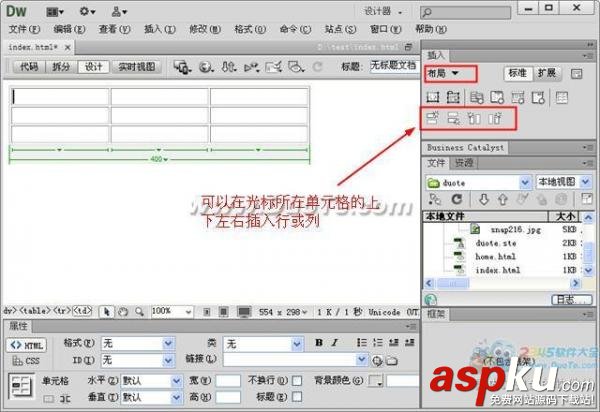
Task: Open the 设计器 workspace switcher dropdown
Action: [x=383, y=12]
